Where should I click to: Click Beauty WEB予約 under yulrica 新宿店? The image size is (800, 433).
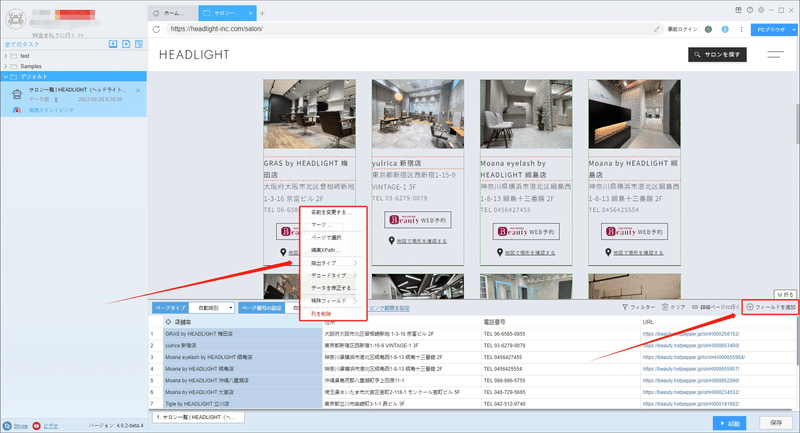pos(418,220)
